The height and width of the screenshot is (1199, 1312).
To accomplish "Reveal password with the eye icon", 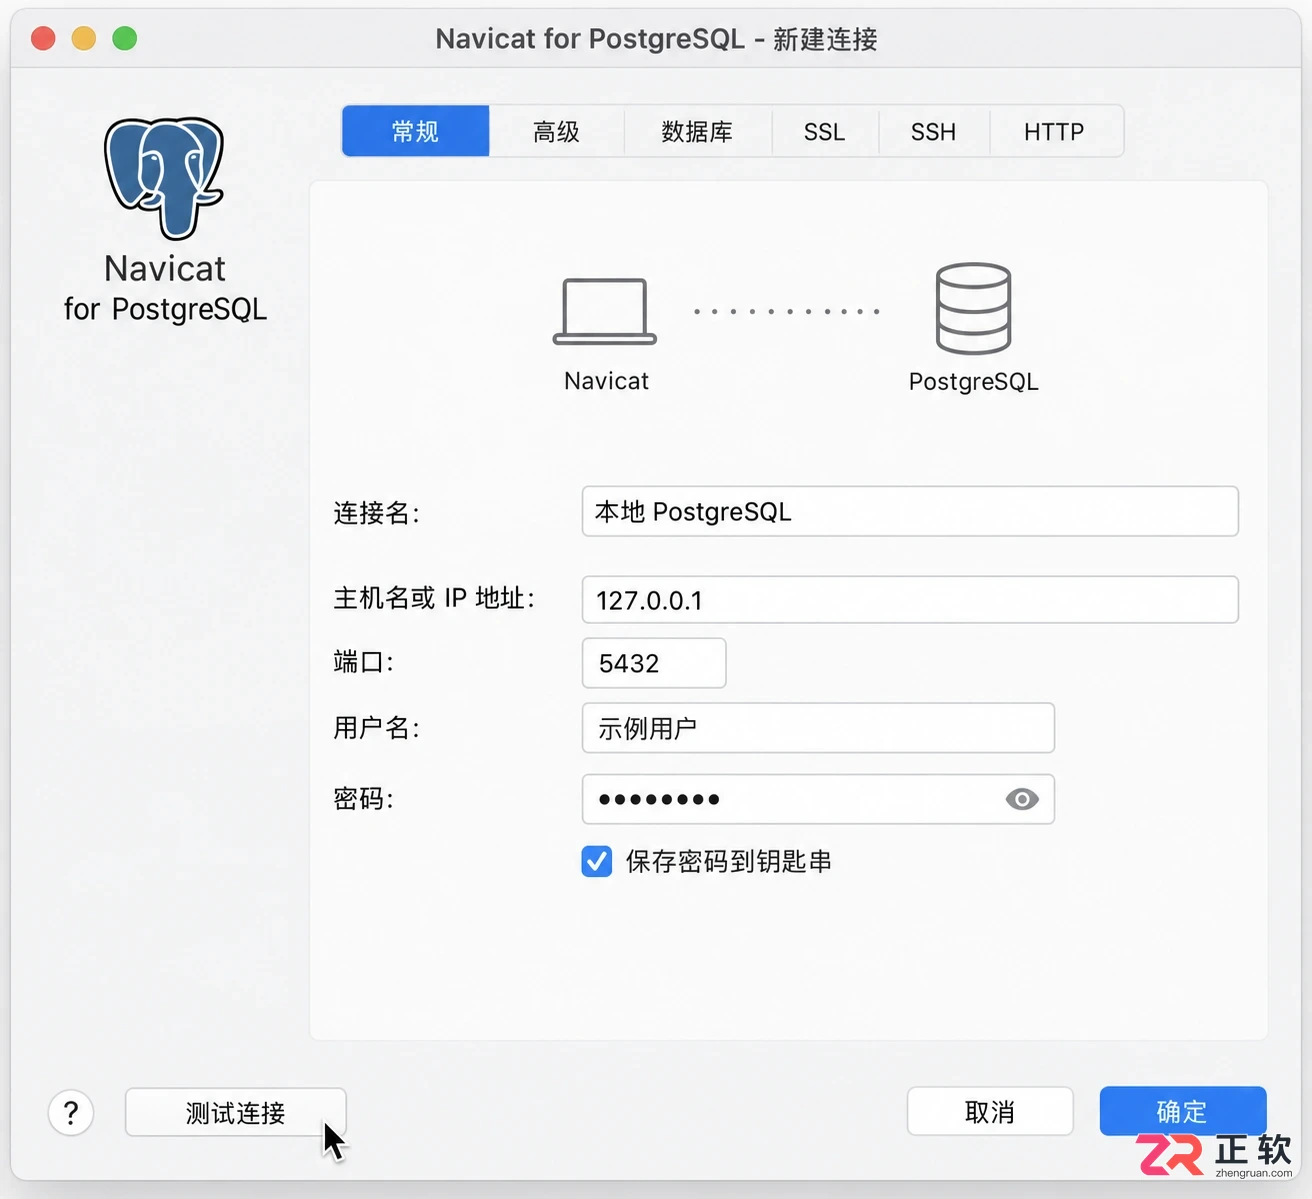I will [x=1022, y=799].
